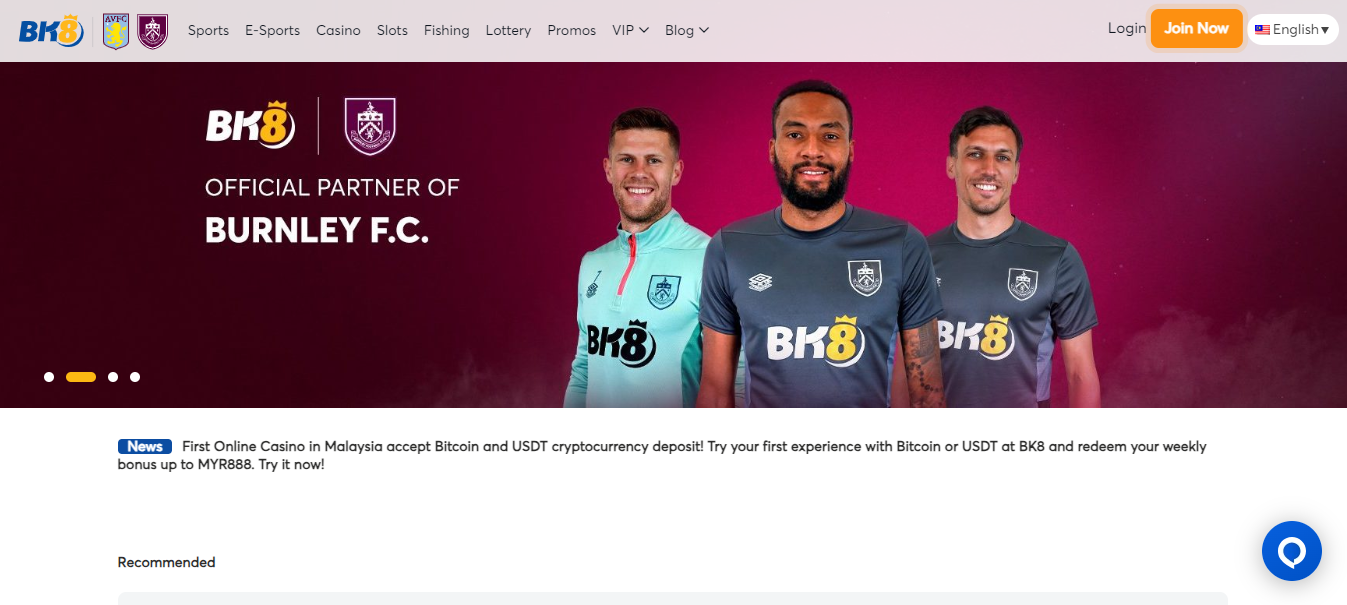Expand the Blog dropdown menu

point(687,30)
